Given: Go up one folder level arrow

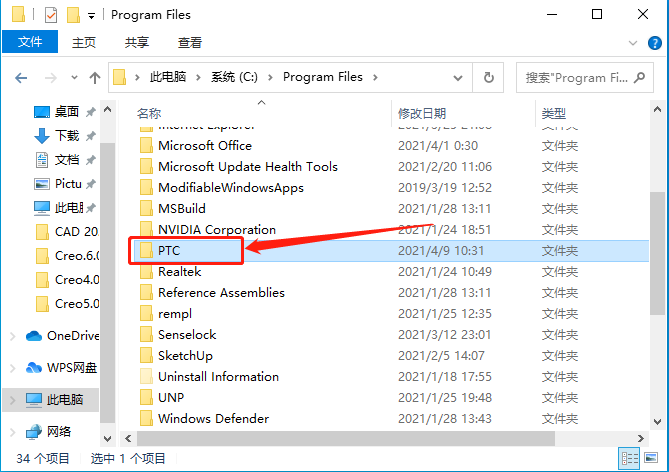Looking at the screenshot, I should point(95,78).
